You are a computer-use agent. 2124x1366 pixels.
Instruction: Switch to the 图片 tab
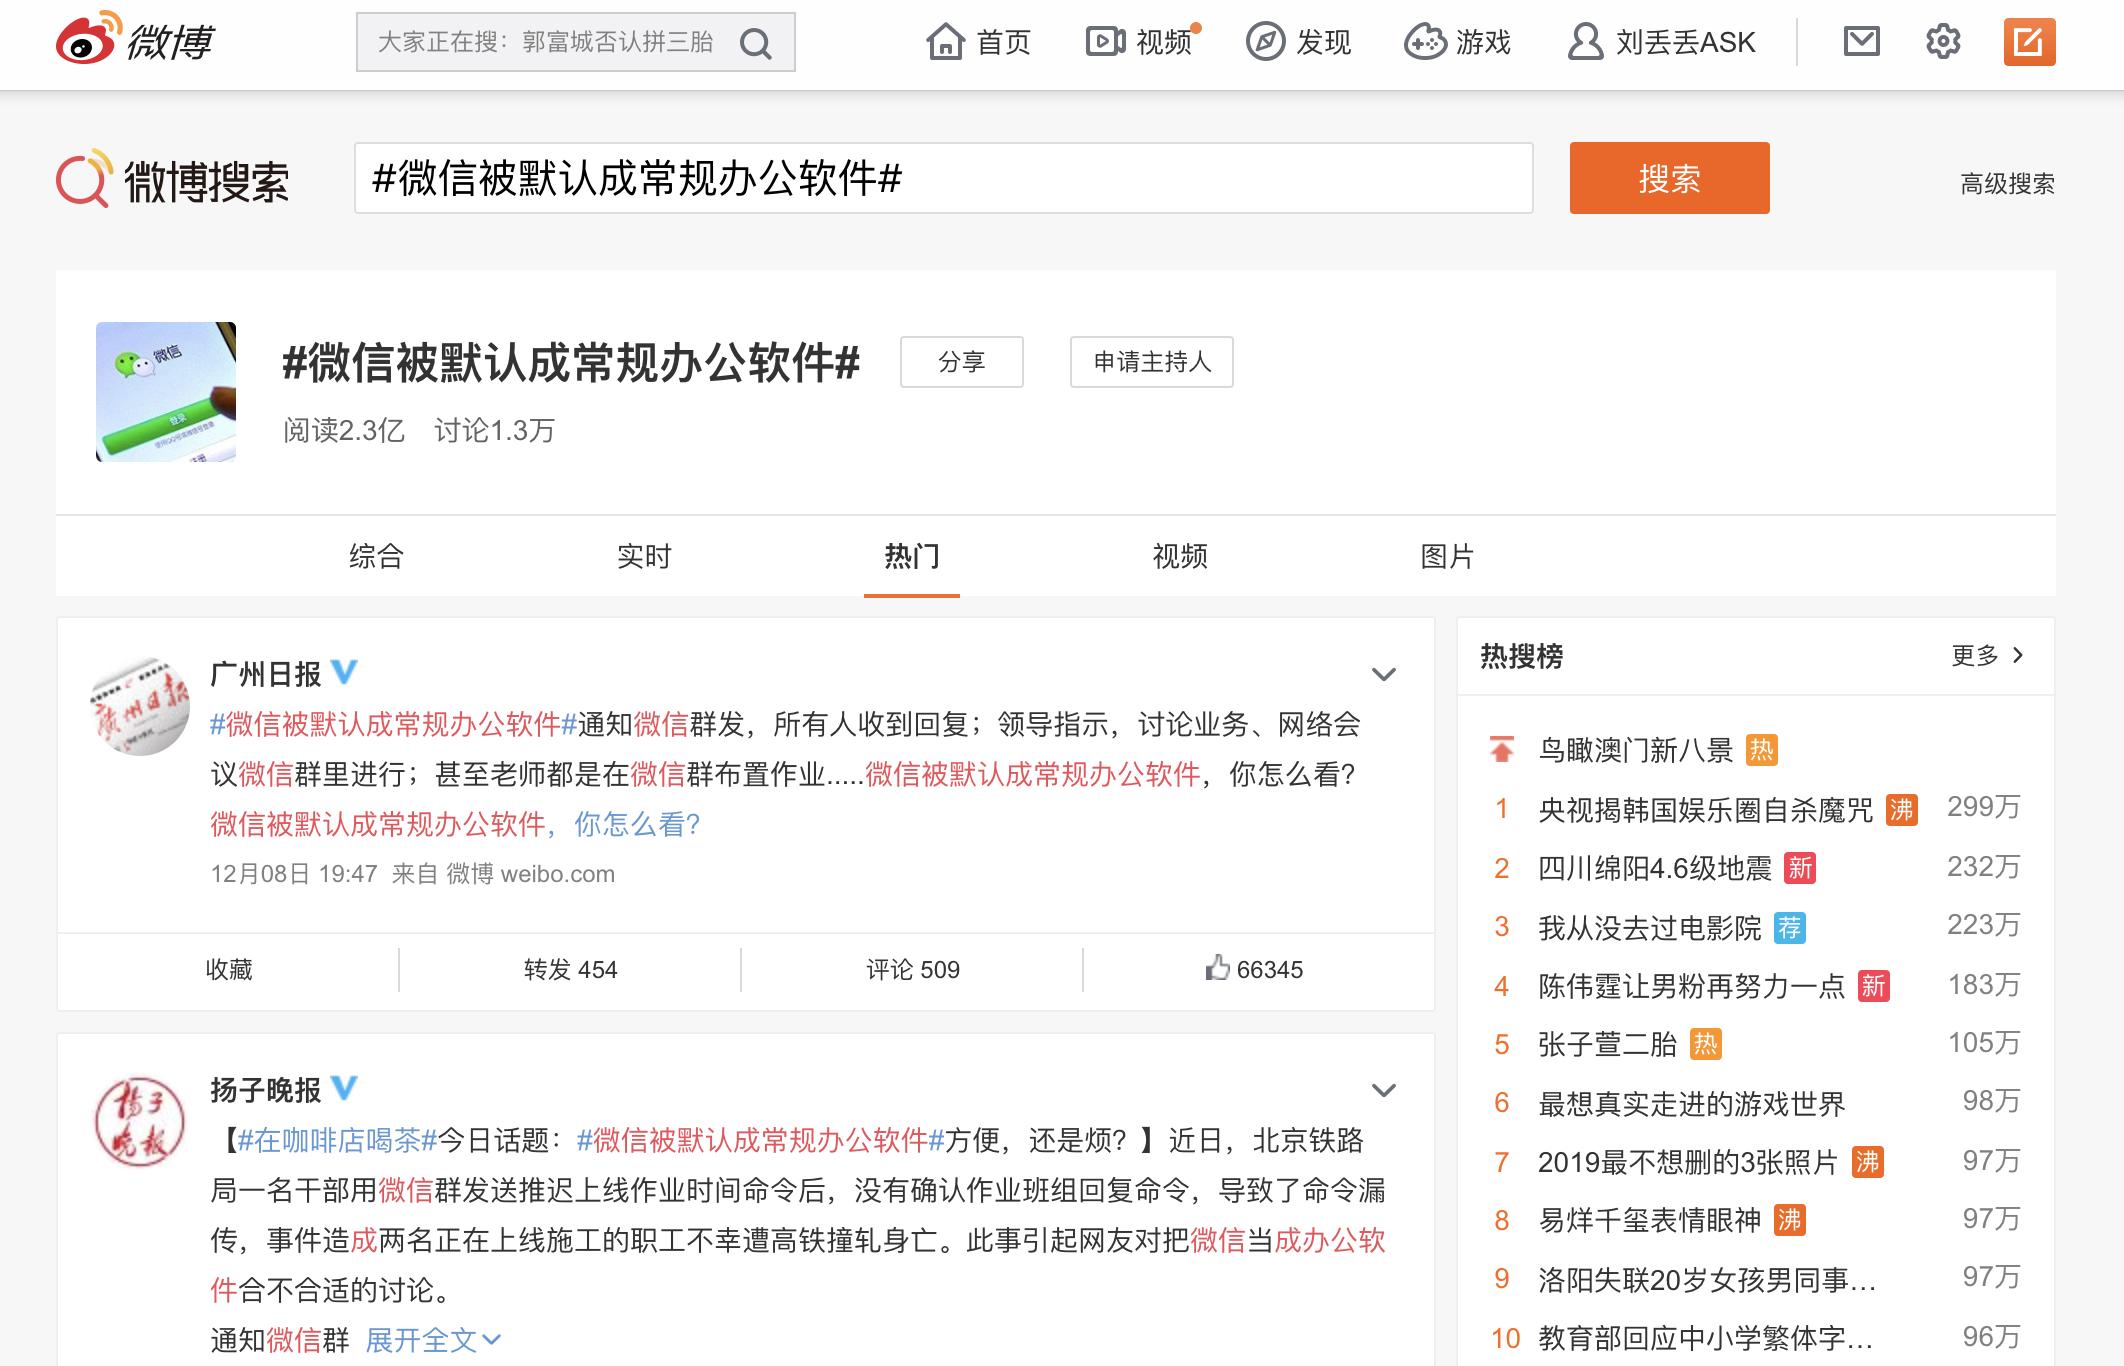pos(1448,556)
